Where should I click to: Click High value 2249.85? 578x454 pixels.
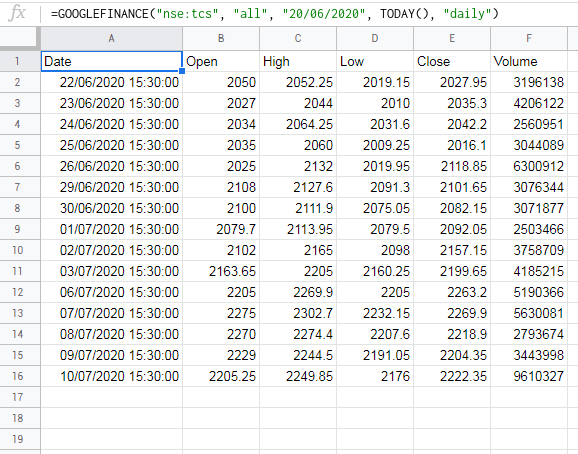coord(298,376)
